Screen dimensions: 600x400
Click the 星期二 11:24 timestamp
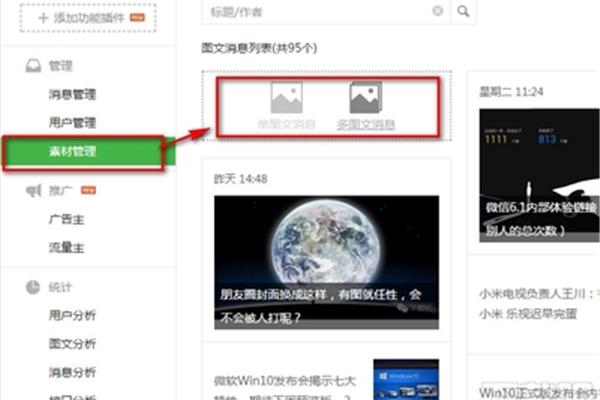click(511, 92)
